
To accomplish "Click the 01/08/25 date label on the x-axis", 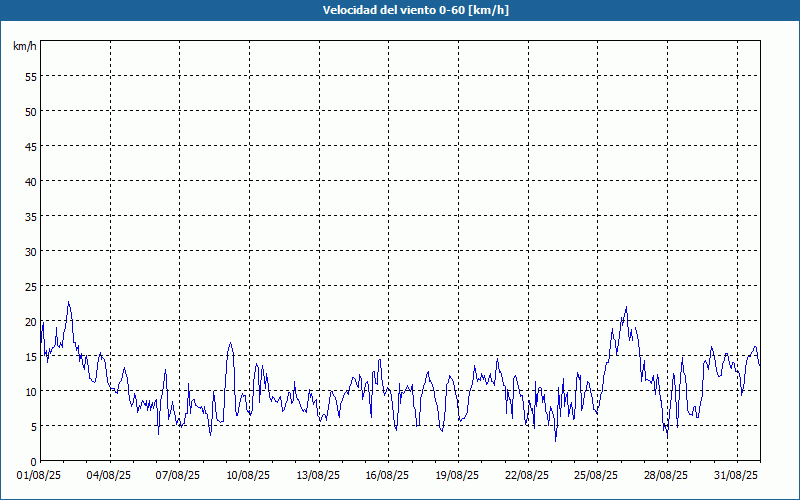I will [x=39, y=476].
